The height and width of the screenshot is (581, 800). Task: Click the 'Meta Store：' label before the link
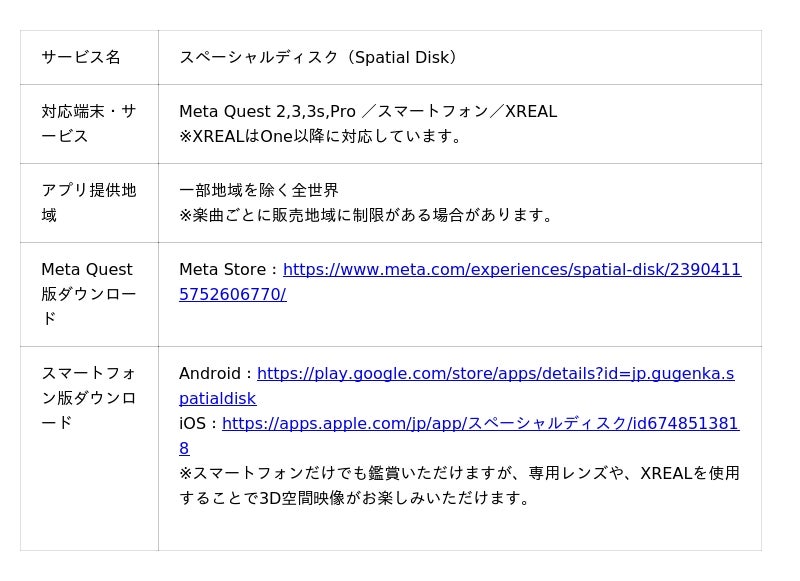coord(229,270)
